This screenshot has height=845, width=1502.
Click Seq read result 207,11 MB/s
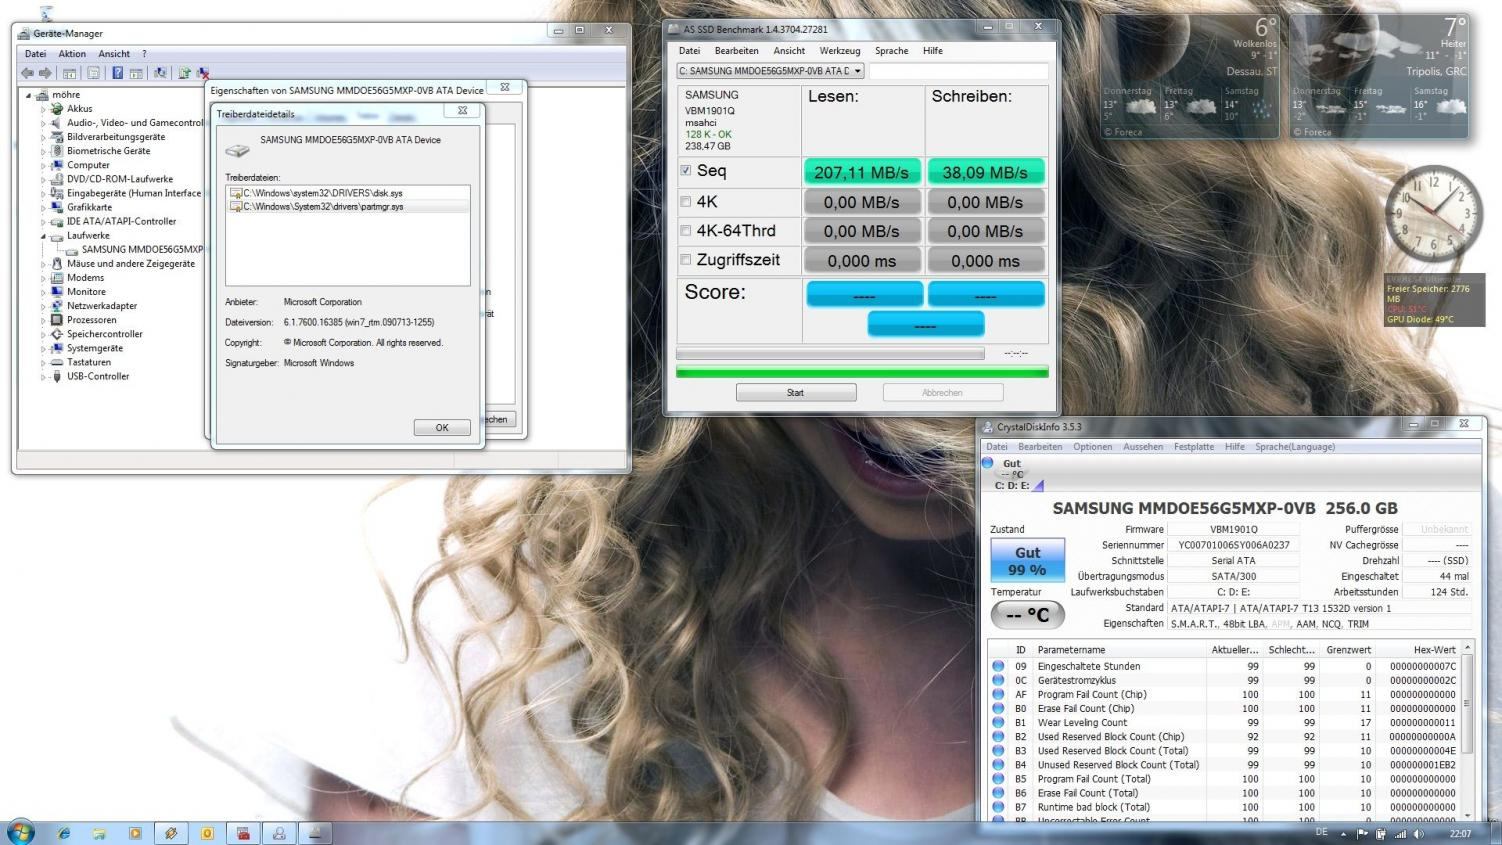(862, 172)
